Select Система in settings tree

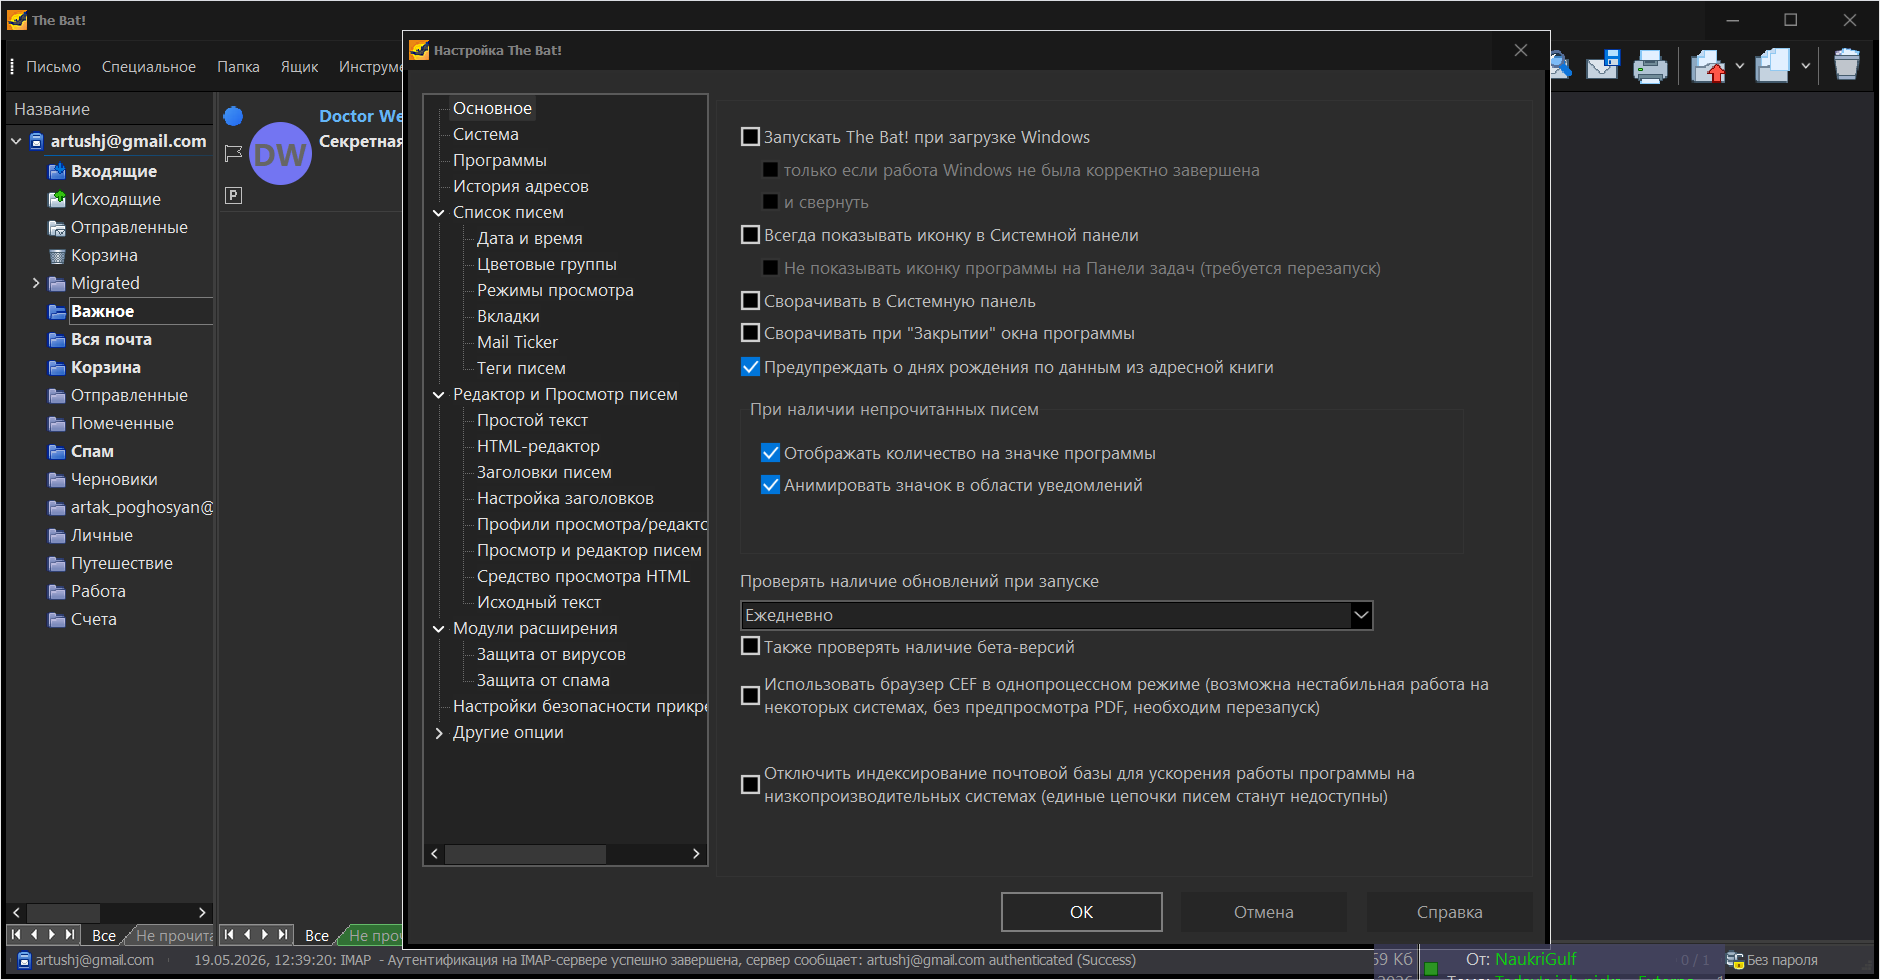[485, 134]
